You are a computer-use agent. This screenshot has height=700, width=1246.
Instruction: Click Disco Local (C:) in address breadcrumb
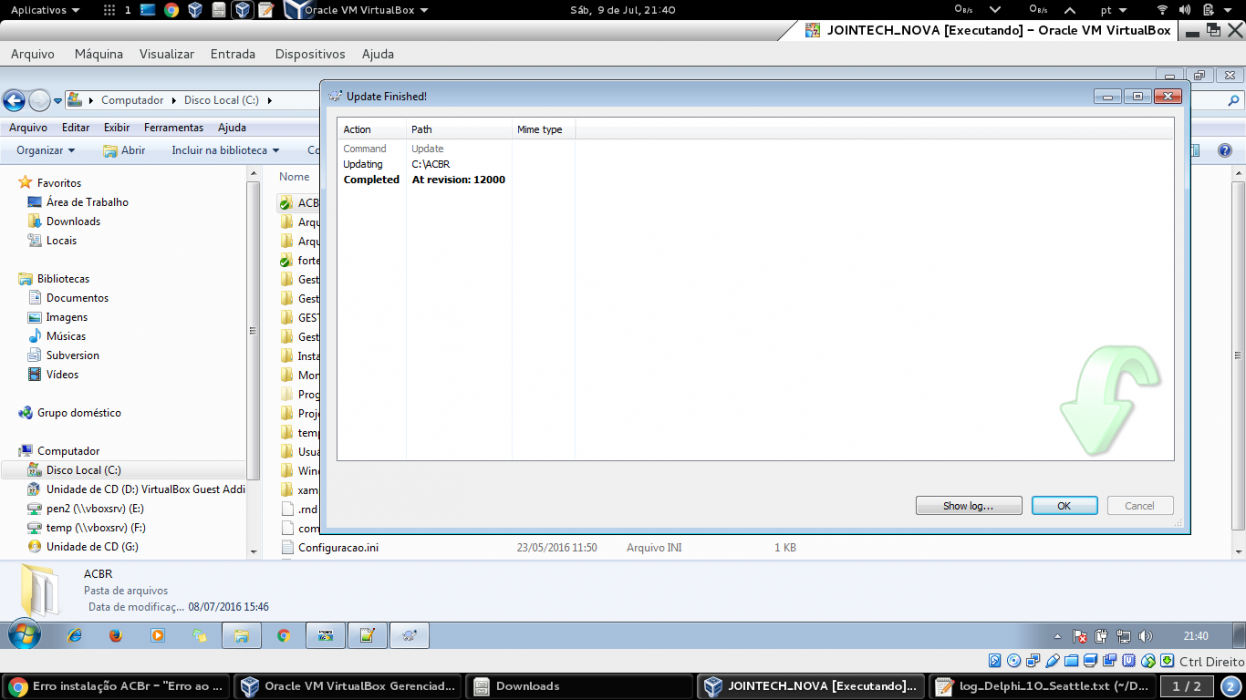[x=221, y=100]
